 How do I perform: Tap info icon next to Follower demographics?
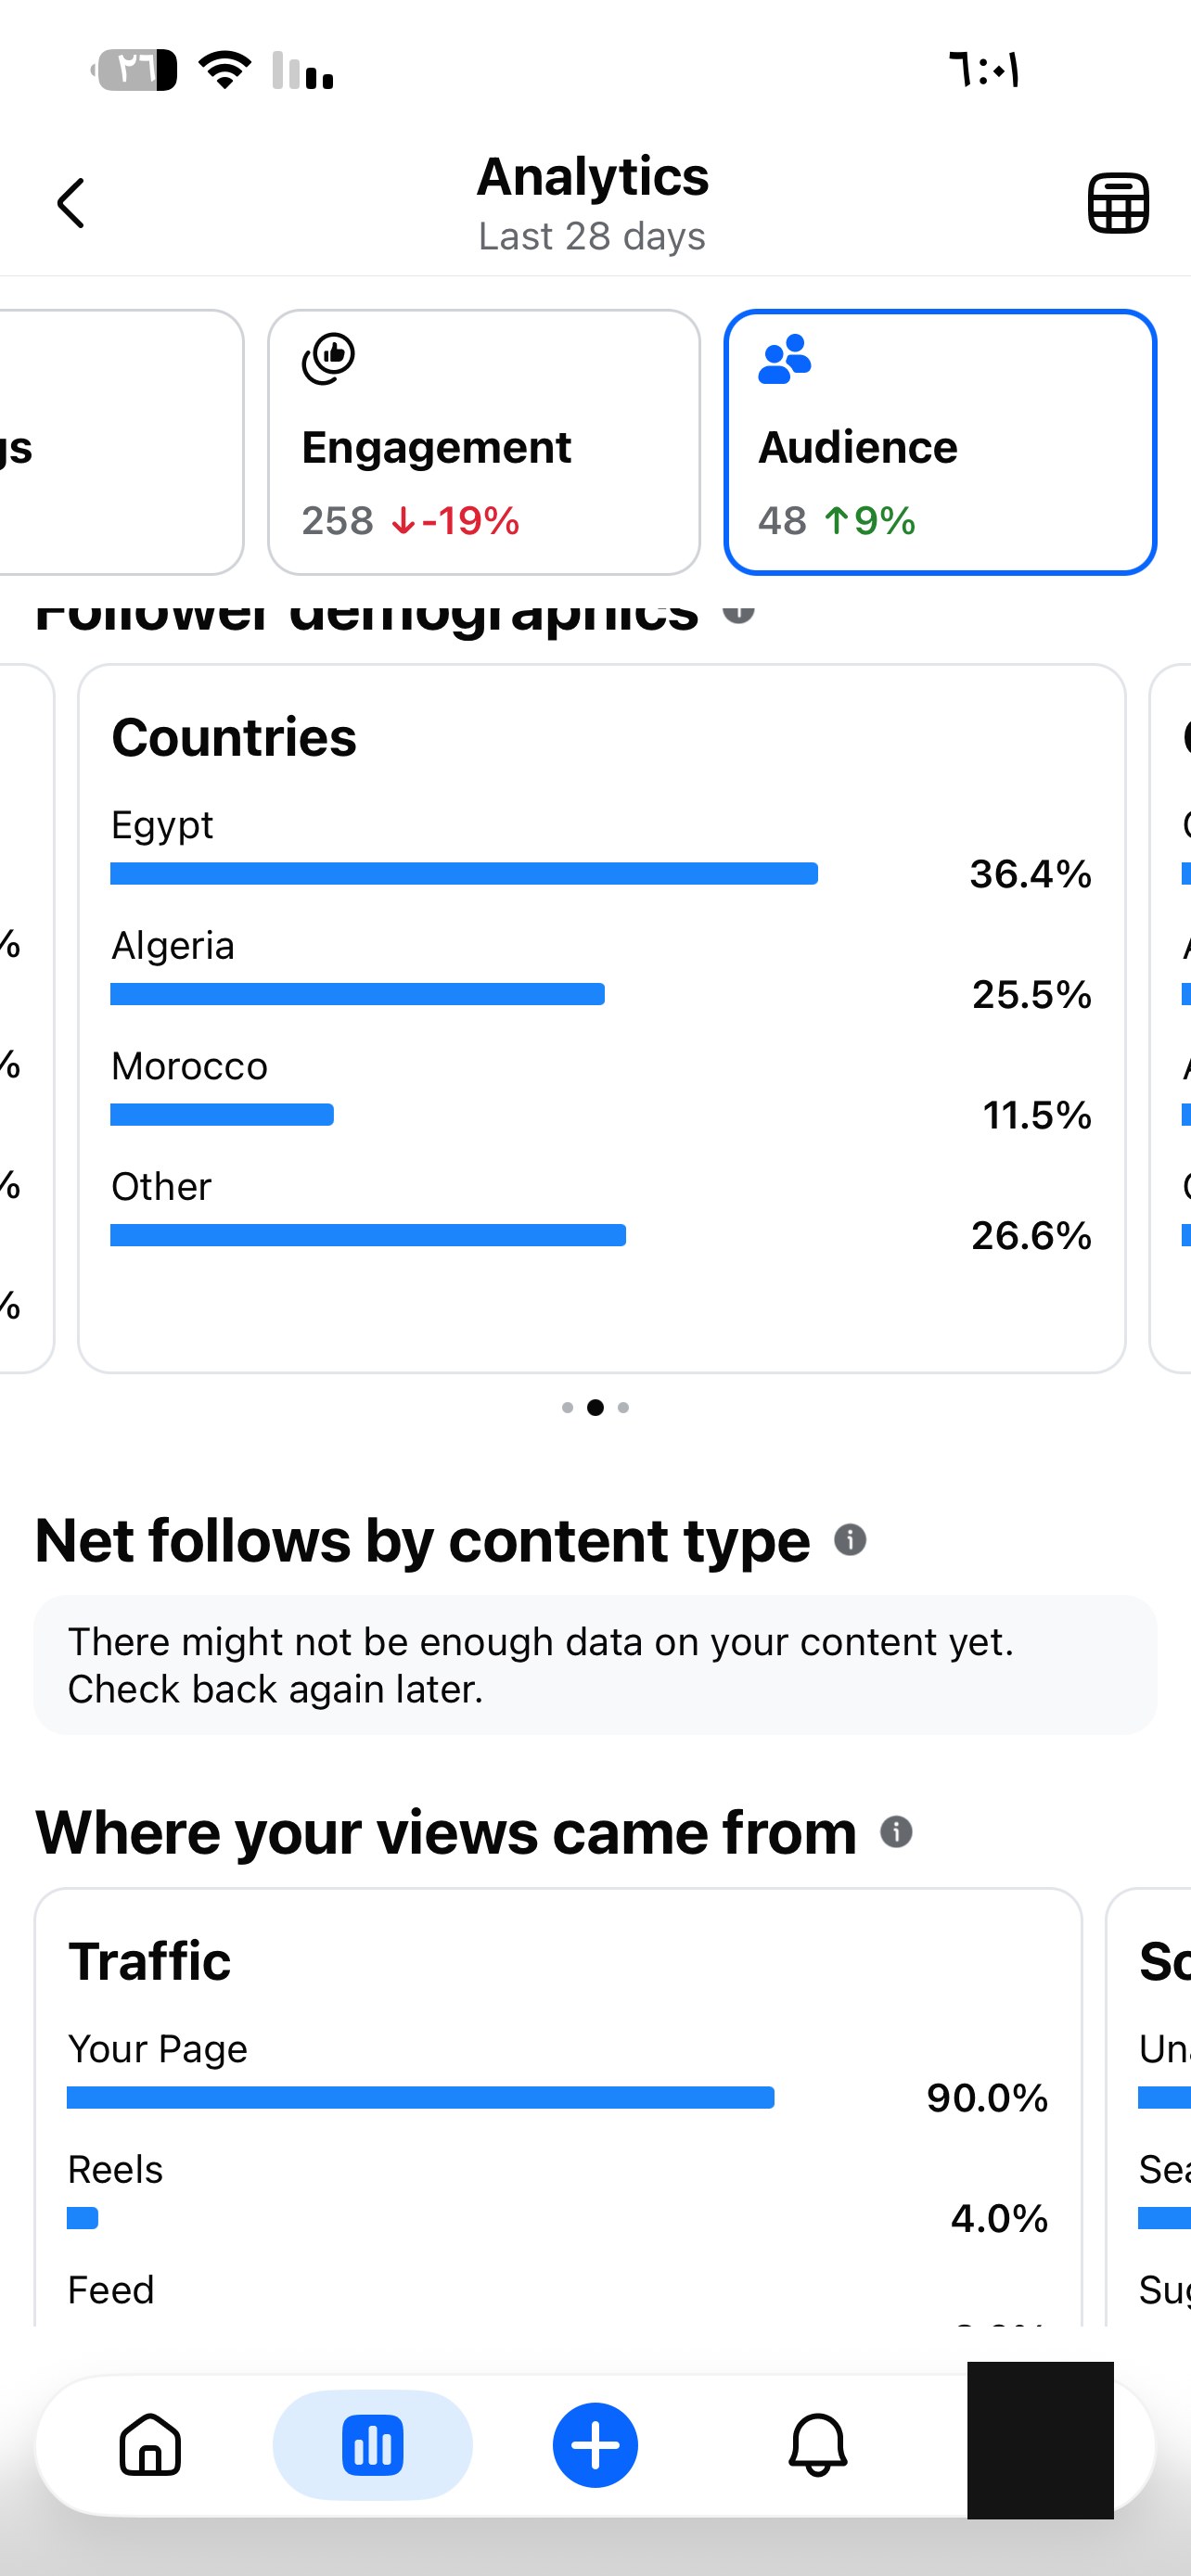pos(738,609)
